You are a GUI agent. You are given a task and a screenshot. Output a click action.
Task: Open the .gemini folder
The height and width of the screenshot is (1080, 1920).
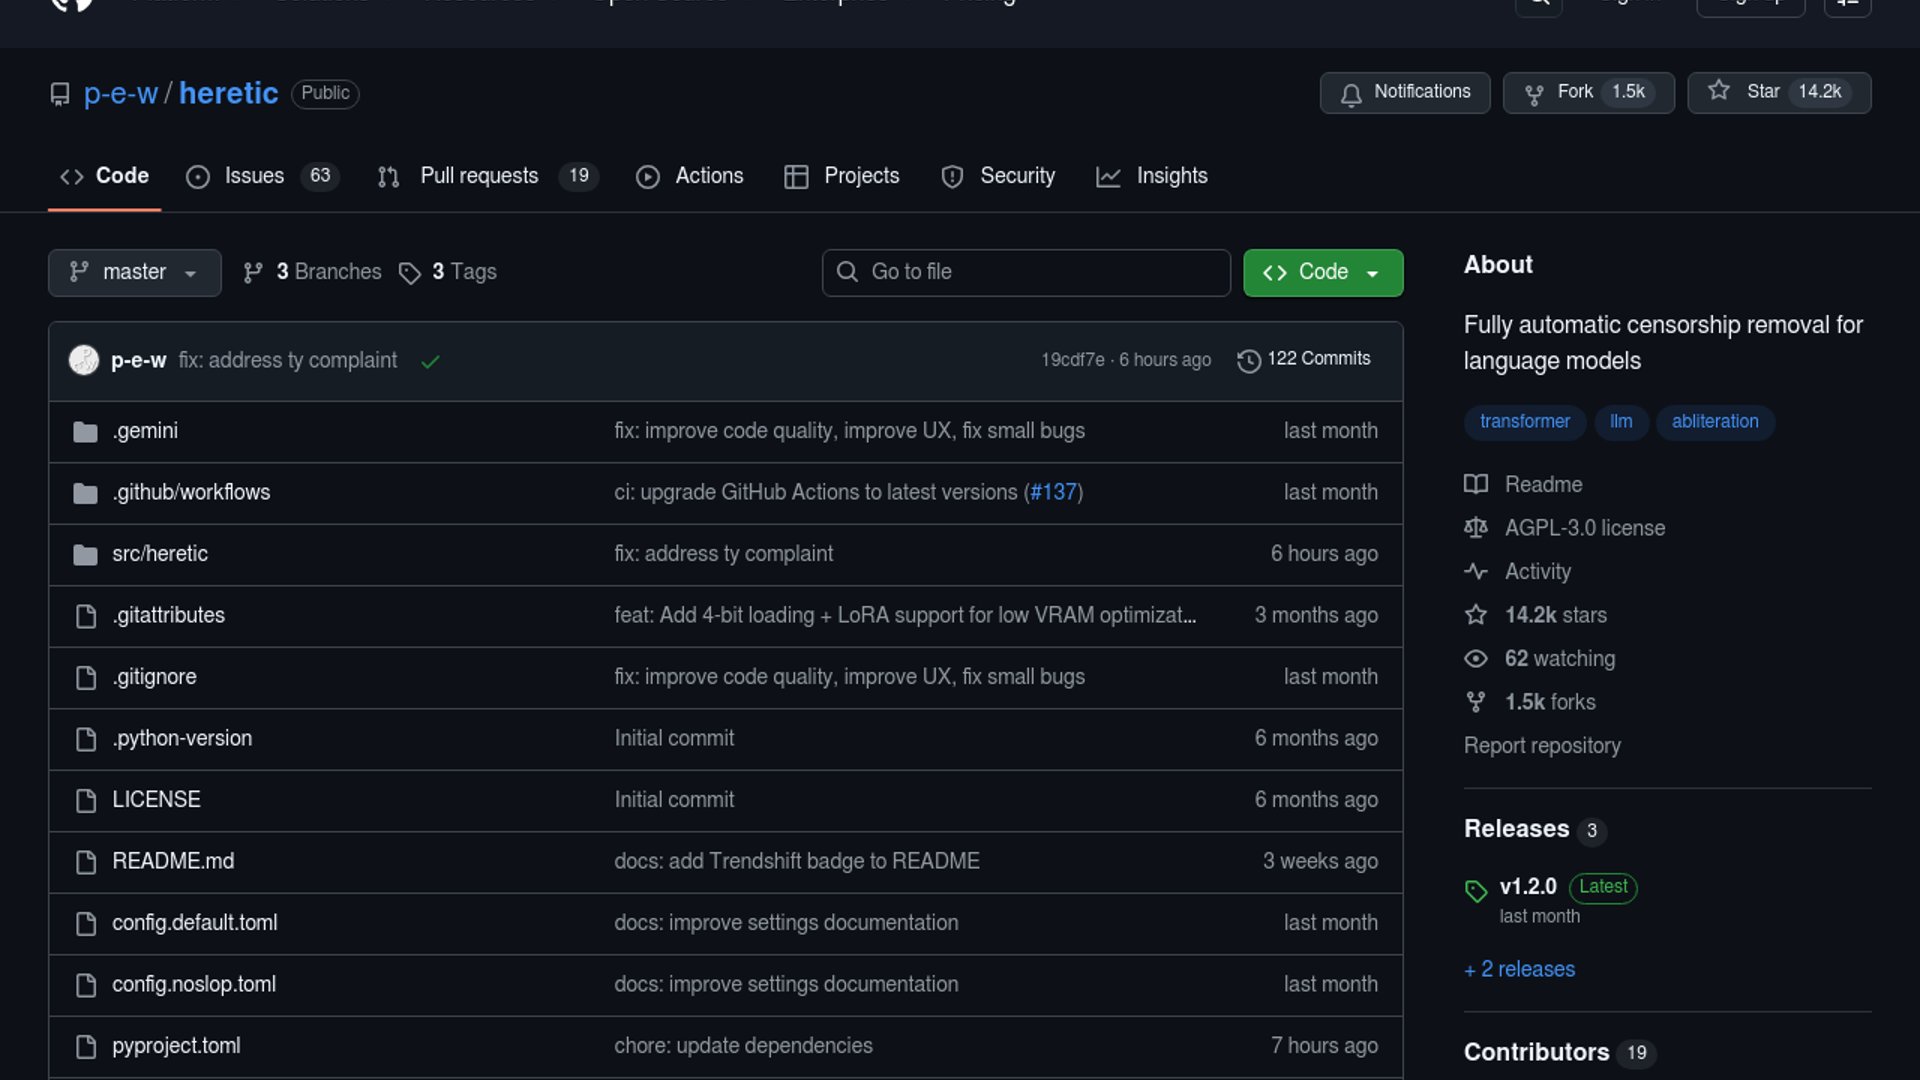(x=145, y=431)
